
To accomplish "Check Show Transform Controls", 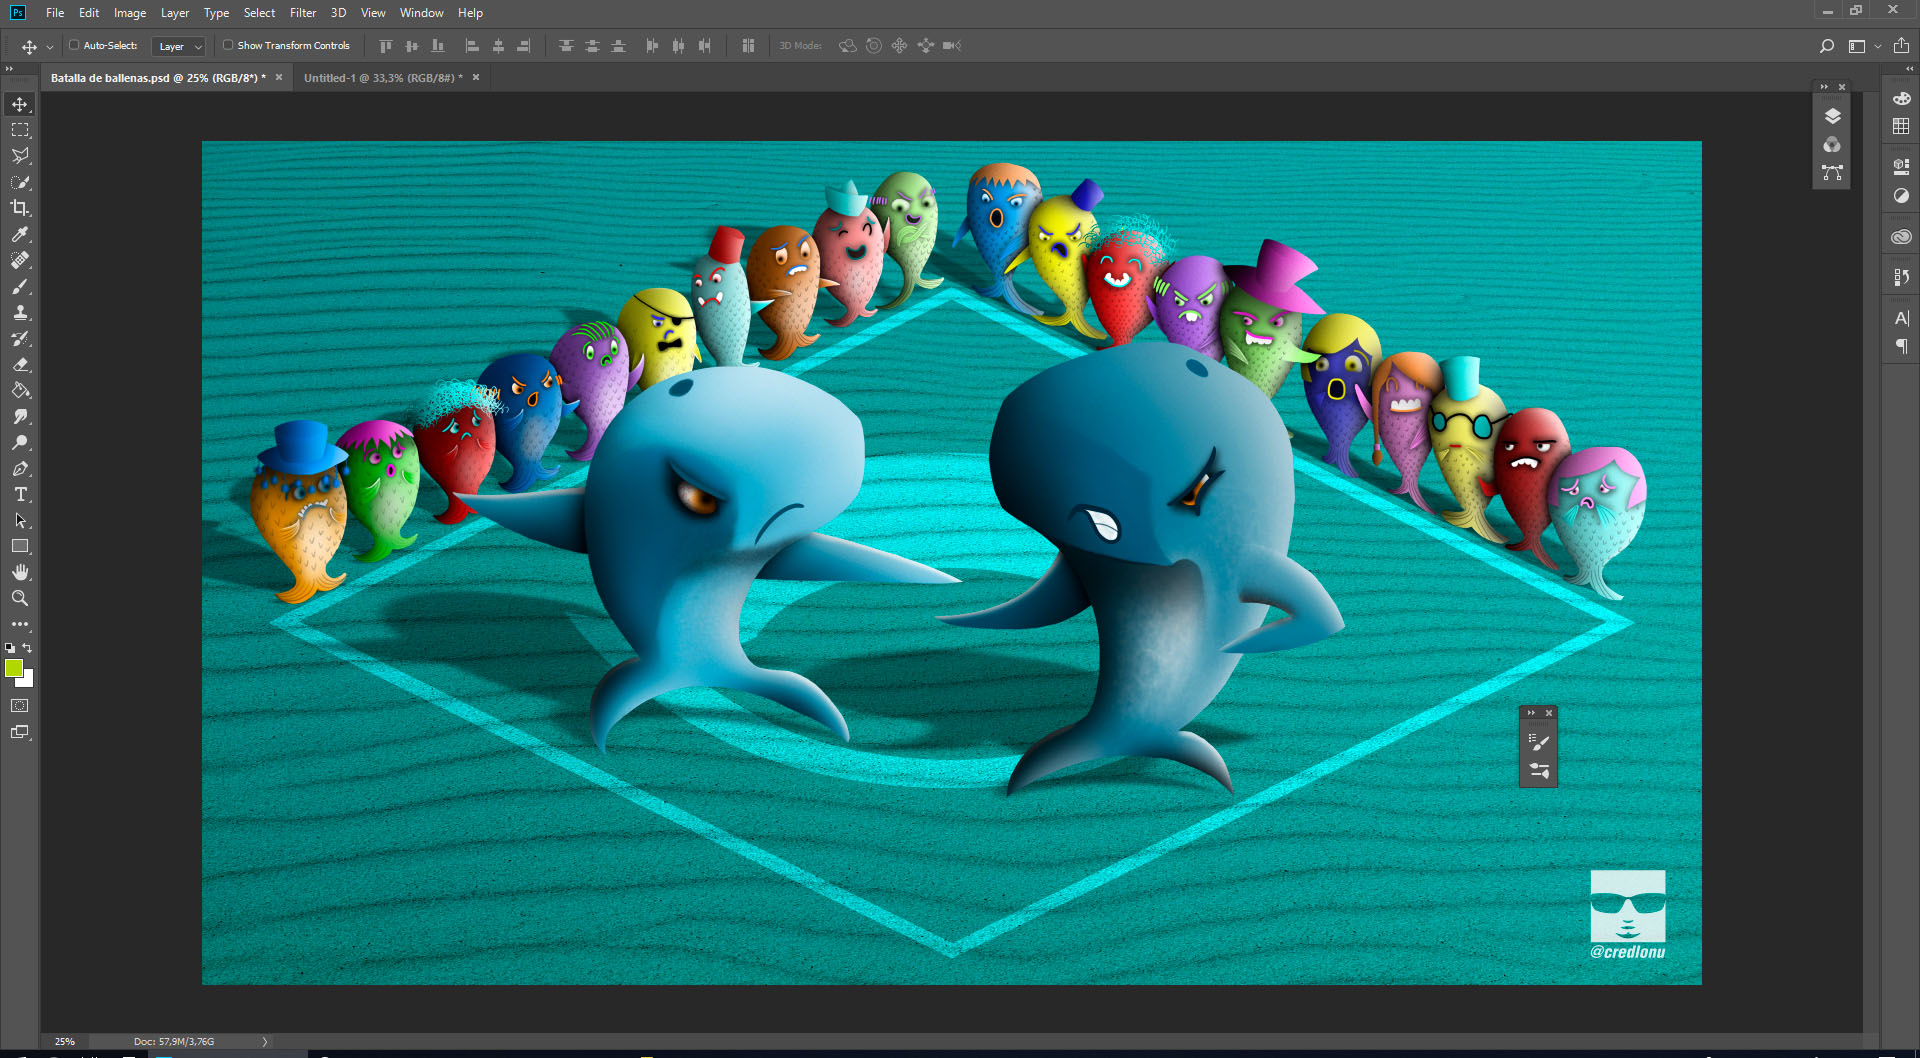I will [x=228, y=45].
